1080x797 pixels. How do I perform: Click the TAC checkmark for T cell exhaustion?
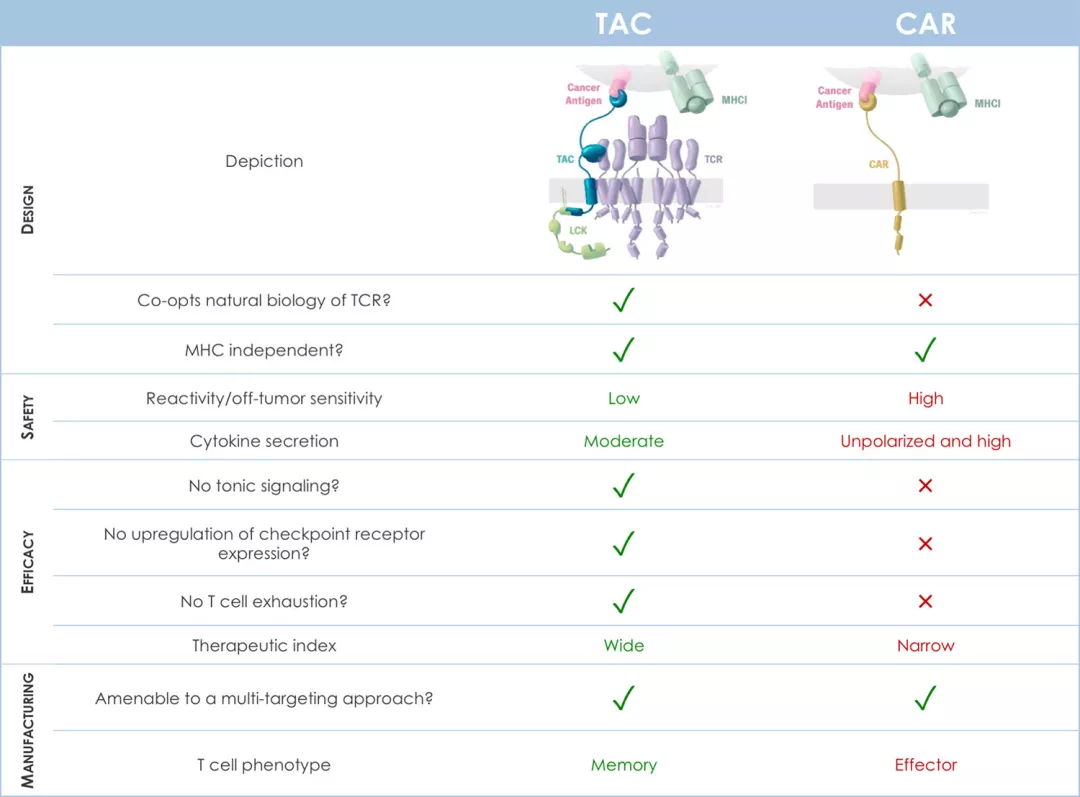point(624,601)
